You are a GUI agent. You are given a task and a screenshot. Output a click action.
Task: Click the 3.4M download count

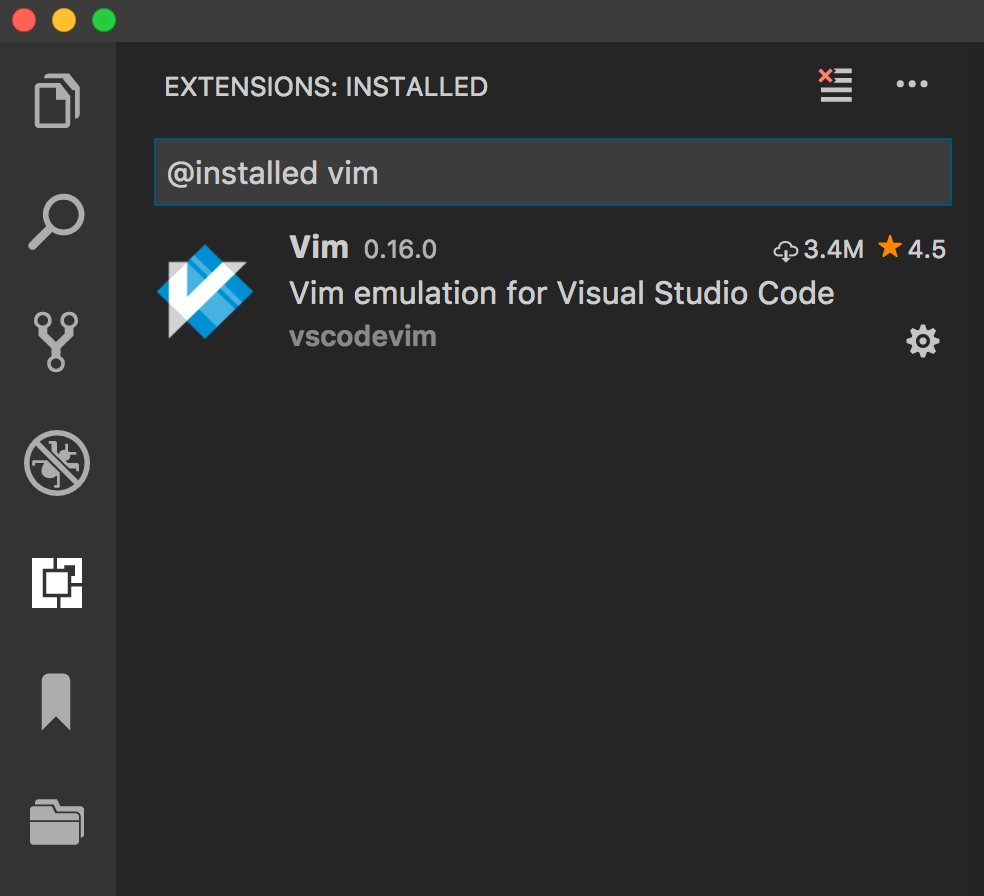(x=819, y=250)
